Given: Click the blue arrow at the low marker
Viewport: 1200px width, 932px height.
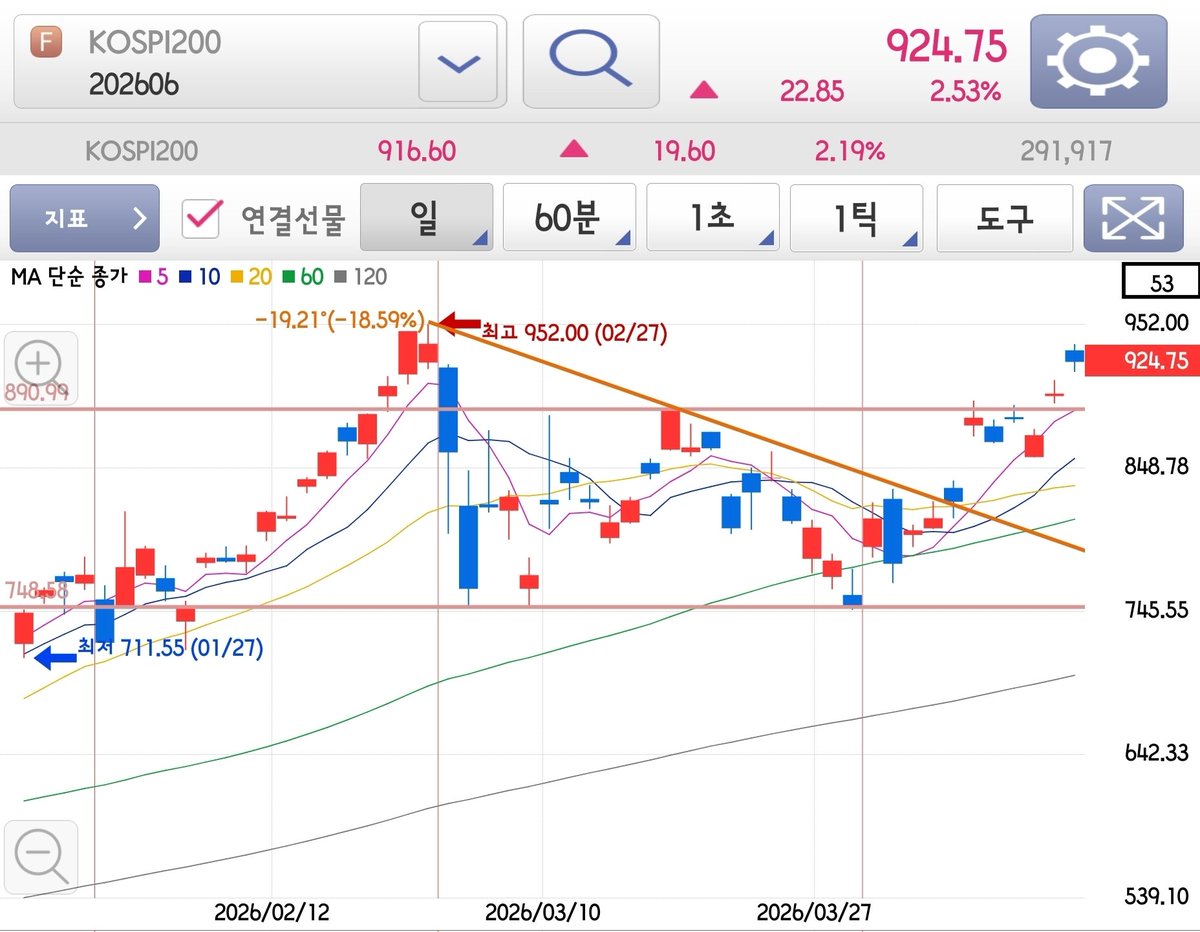Looking at the screenshot, I should [x=55, y=658].
